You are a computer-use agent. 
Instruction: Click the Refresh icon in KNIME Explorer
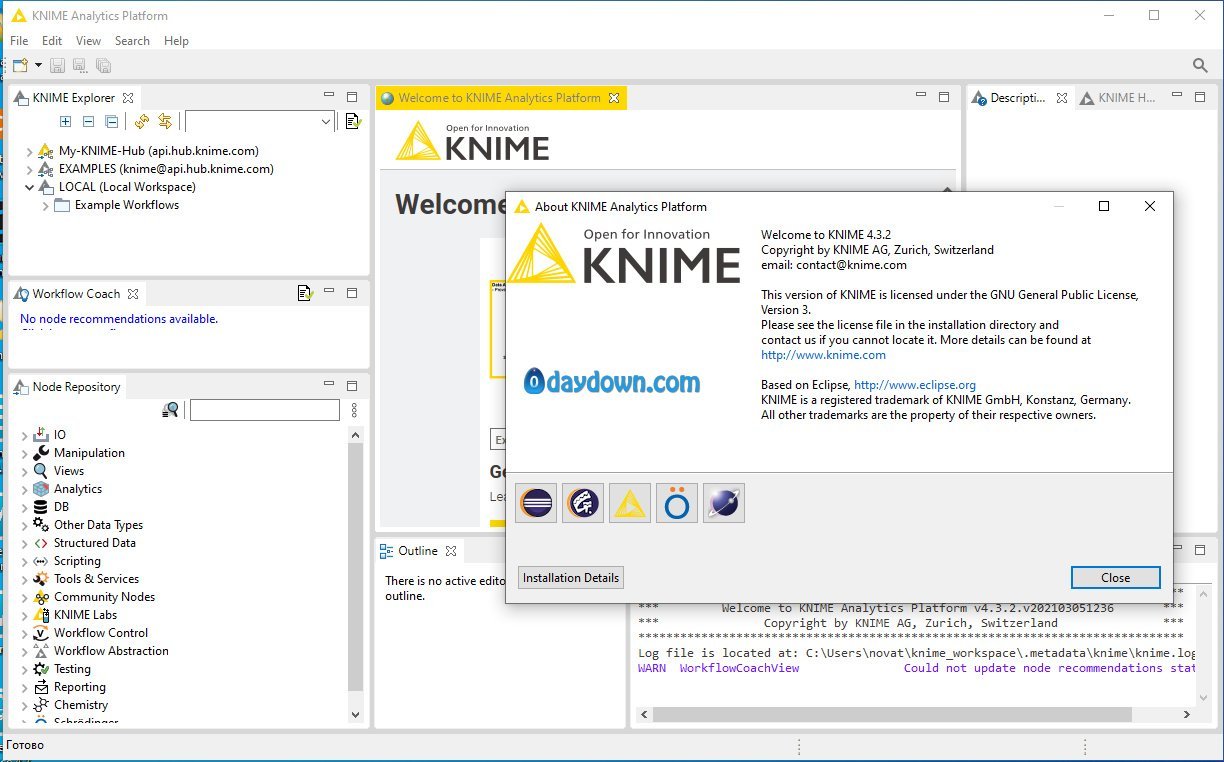pos(142,121)
